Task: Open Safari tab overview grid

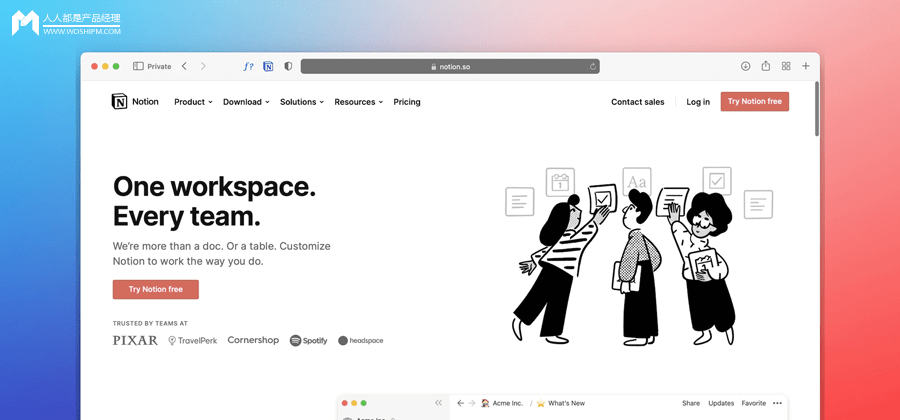Action: tap(786, 66)
